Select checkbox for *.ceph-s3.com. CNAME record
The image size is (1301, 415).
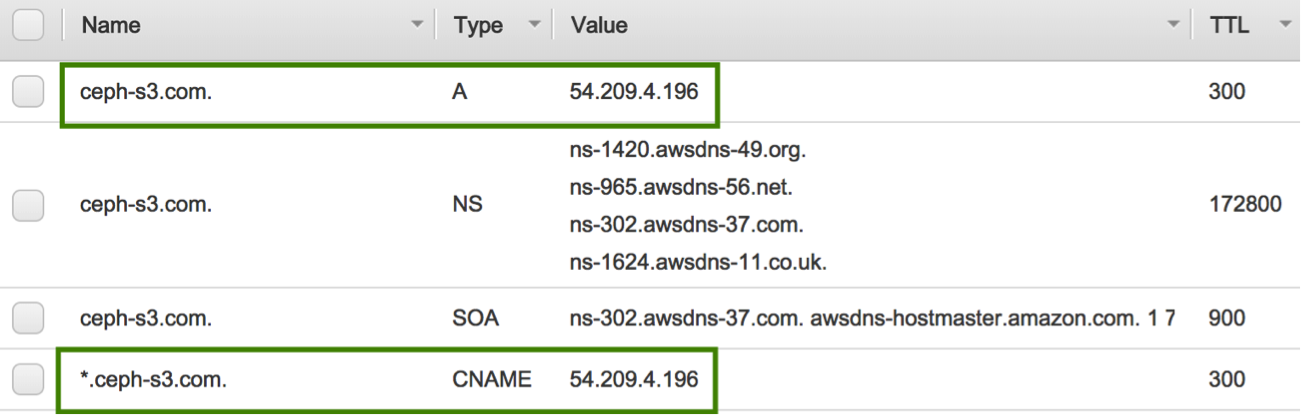[x=28, y=379]
